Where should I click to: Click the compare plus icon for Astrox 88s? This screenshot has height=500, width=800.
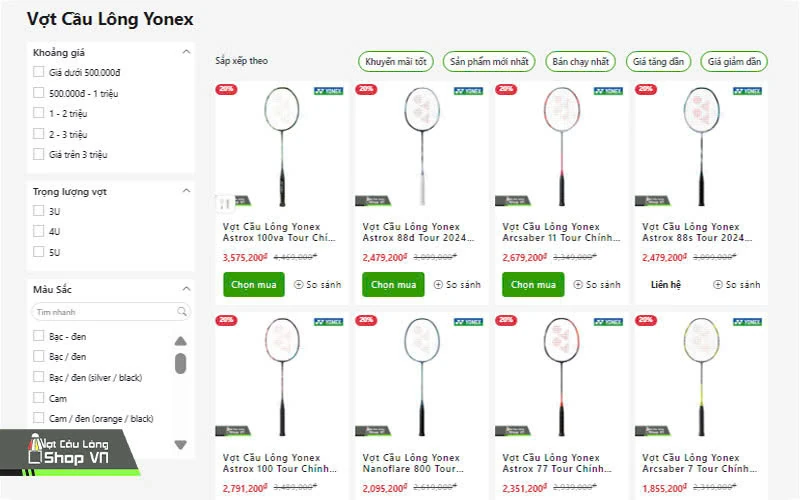[718, 285]
